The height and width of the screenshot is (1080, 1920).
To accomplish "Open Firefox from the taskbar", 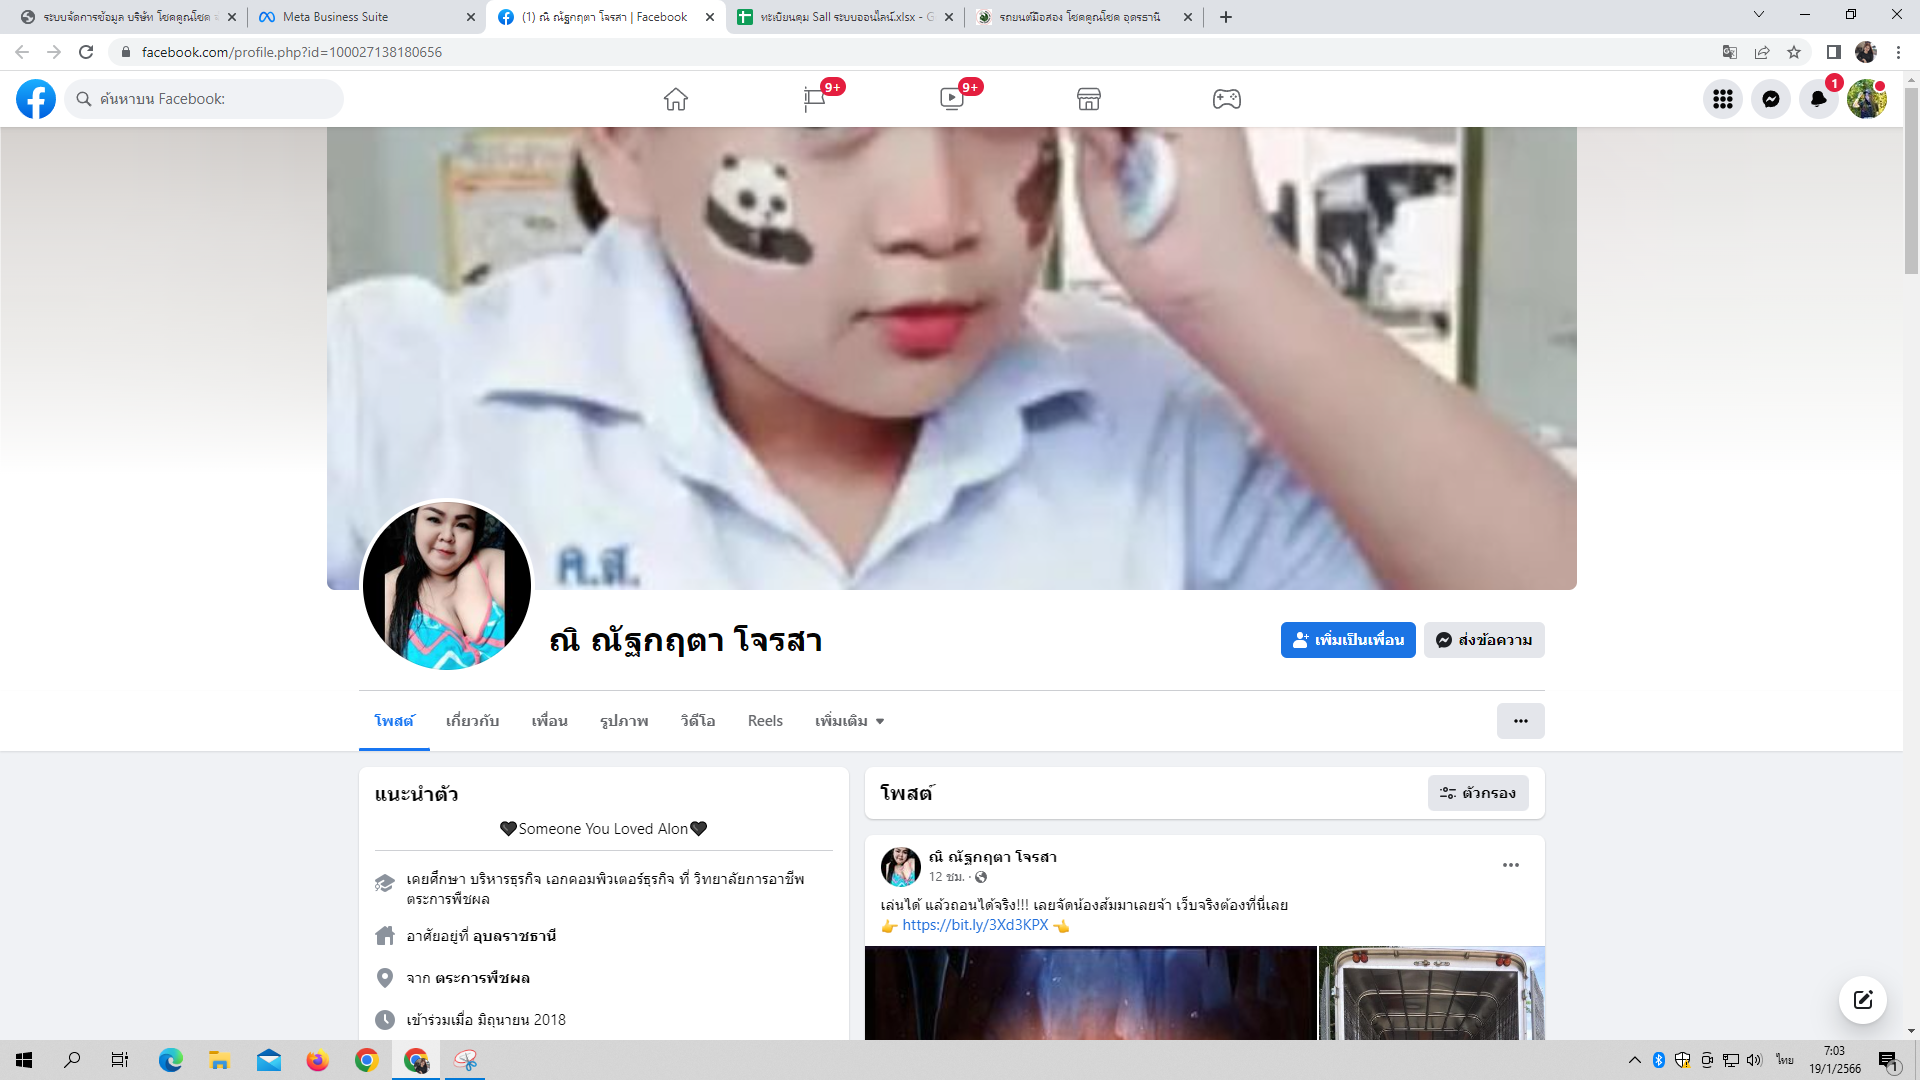I will pyautogui.click(x=317, y=1060).
